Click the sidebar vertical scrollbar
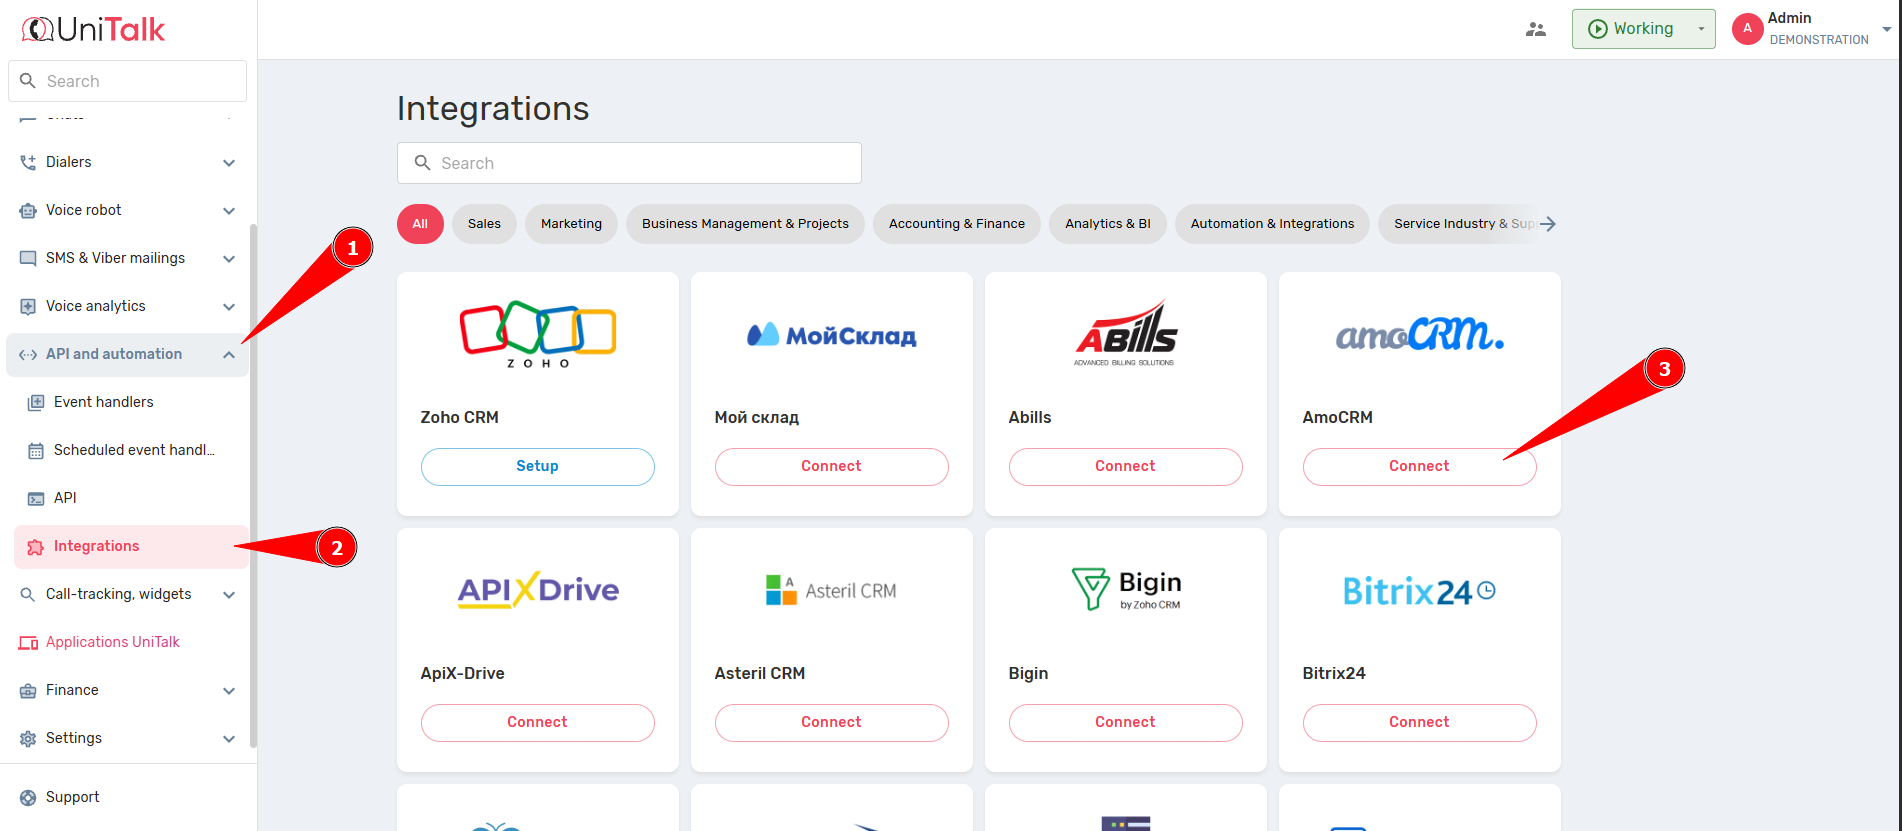 coord(253,480)
